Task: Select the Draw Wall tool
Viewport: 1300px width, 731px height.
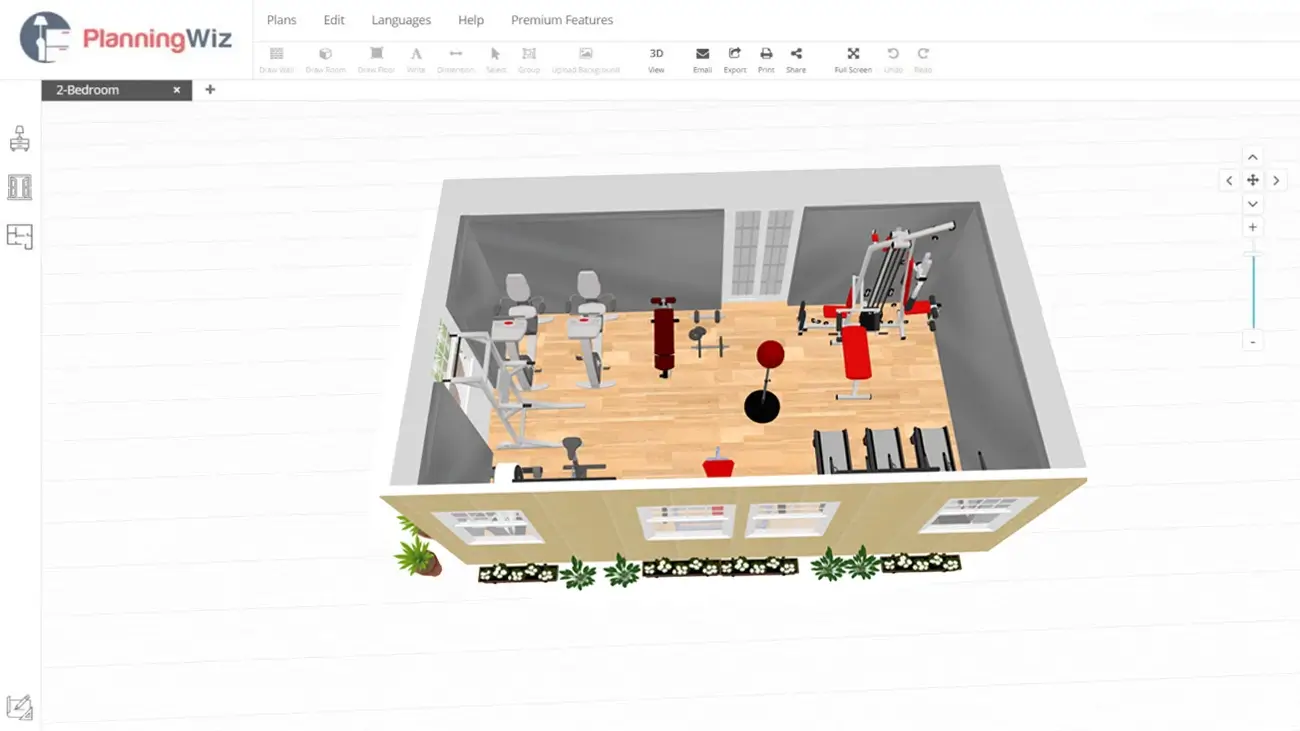Action: [276, 58]
